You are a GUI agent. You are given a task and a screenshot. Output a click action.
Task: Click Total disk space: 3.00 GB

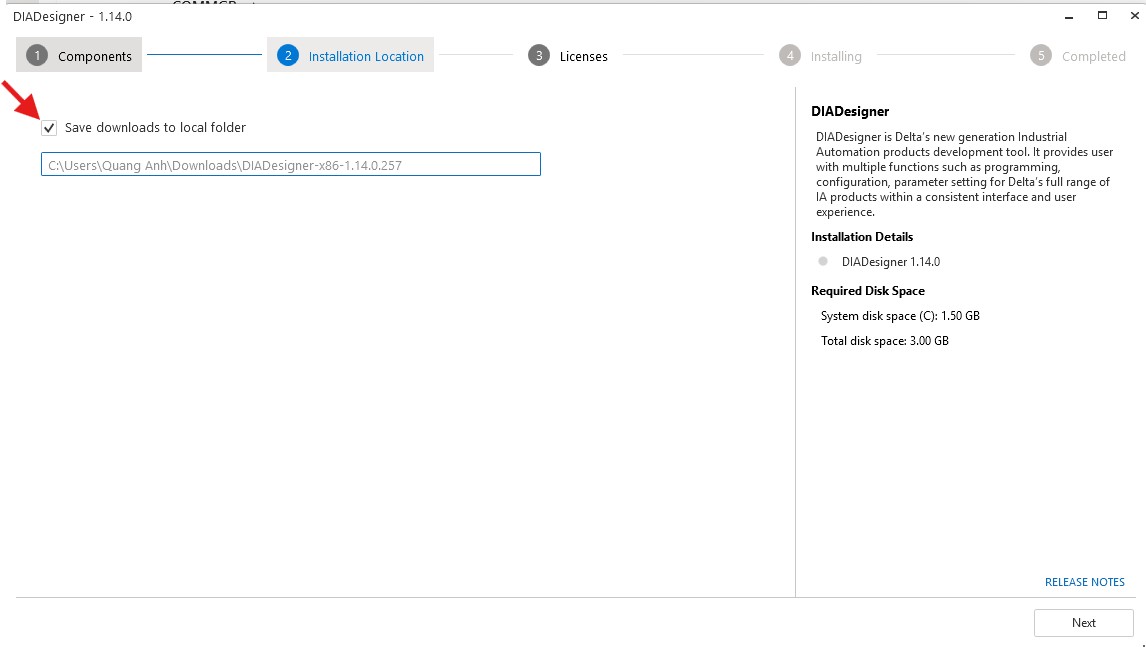[884, 340]
